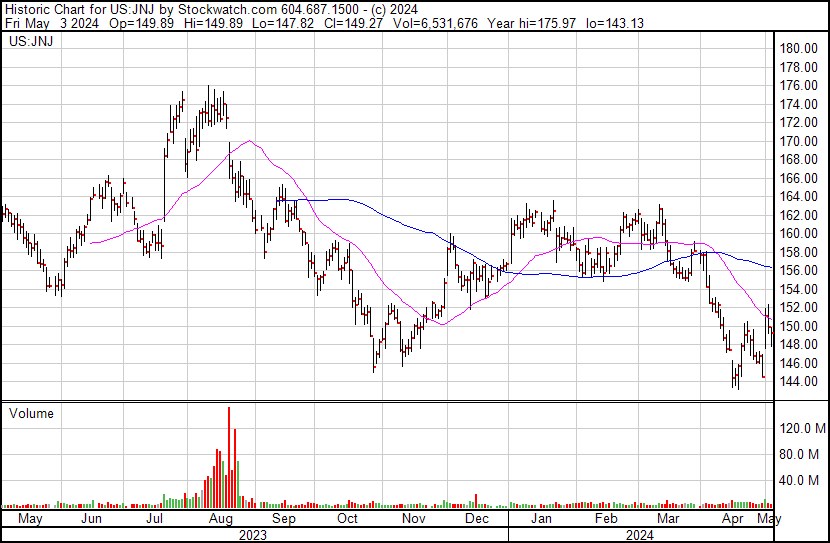Image resolution: width=830 pixels, height=543 pixels.
Task: Click the Hi=149.89 high price value
Action: tap(213, 23)
